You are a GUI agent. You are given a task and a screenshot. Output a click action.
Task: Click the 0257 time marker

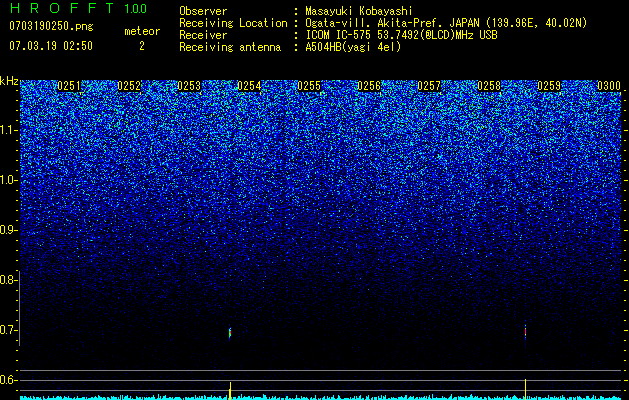(x=429, y=86)
